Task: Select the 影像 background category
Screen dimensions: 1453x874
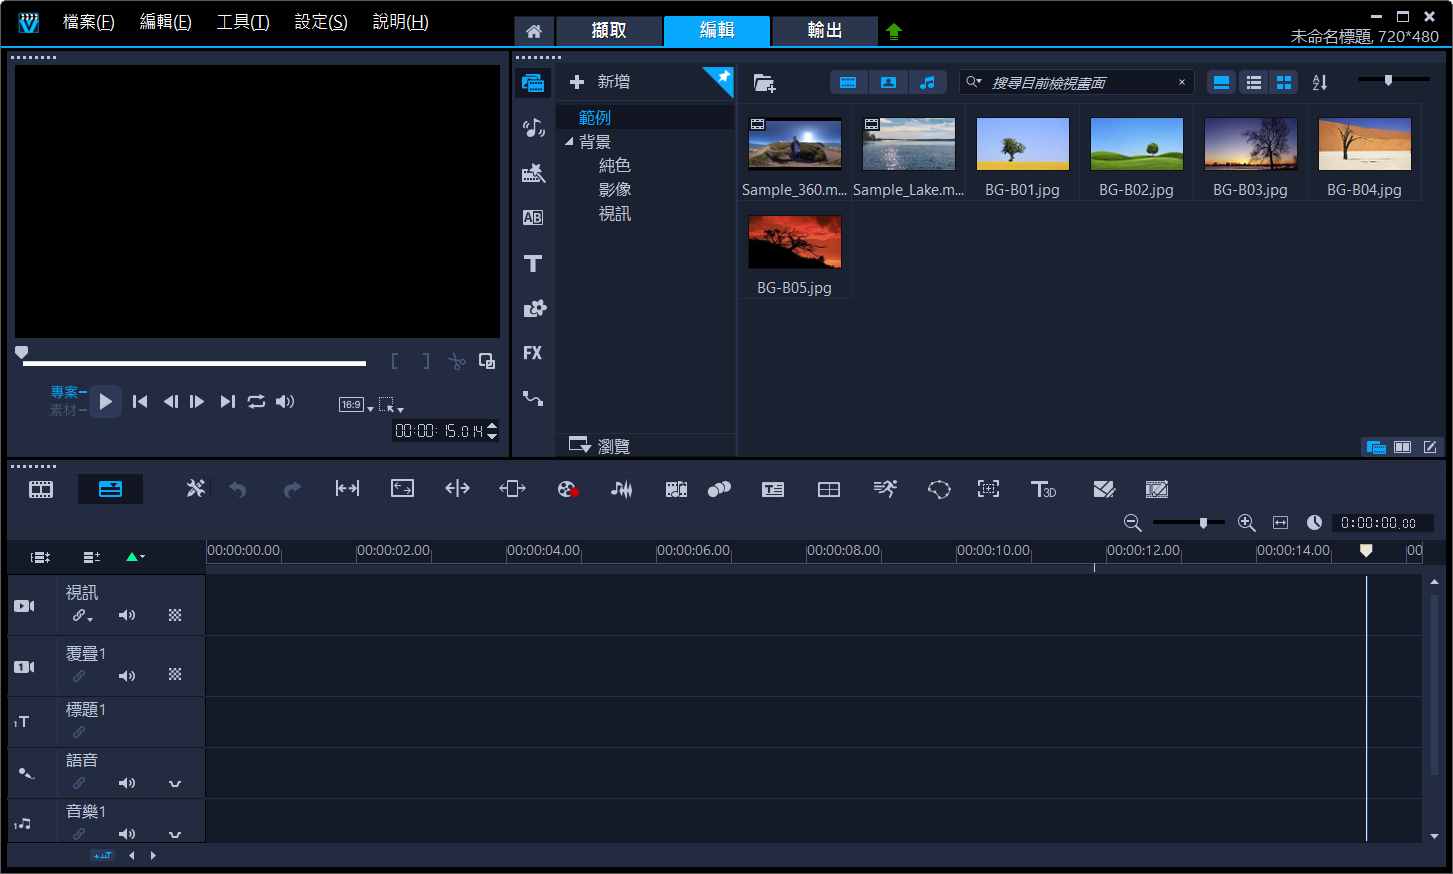Action: [x=615, y=190]
